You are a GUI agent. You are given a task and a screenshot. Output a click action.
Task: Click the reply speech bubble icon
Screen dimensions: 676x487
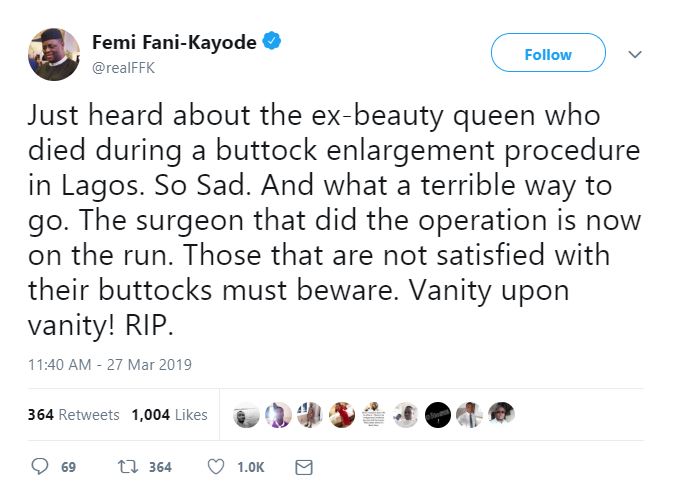point(41,466)
